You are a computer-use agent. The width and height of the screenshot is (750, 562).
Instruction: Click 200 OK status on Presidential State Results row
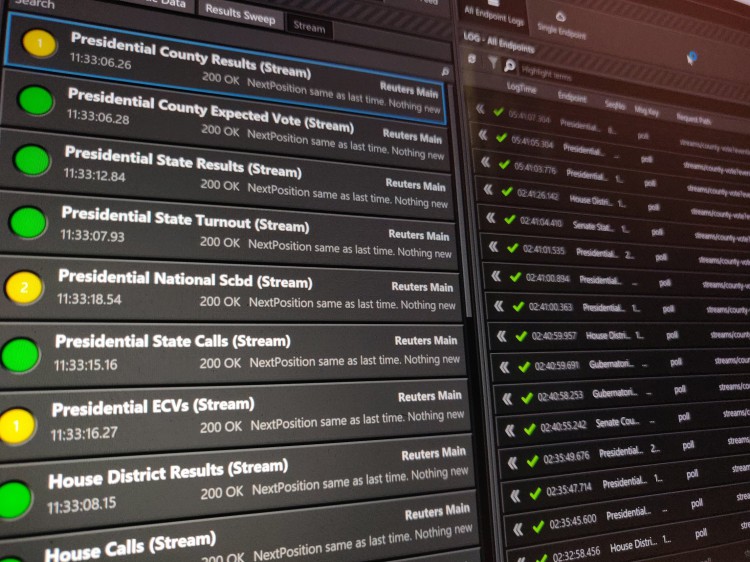tap(220, 185)
